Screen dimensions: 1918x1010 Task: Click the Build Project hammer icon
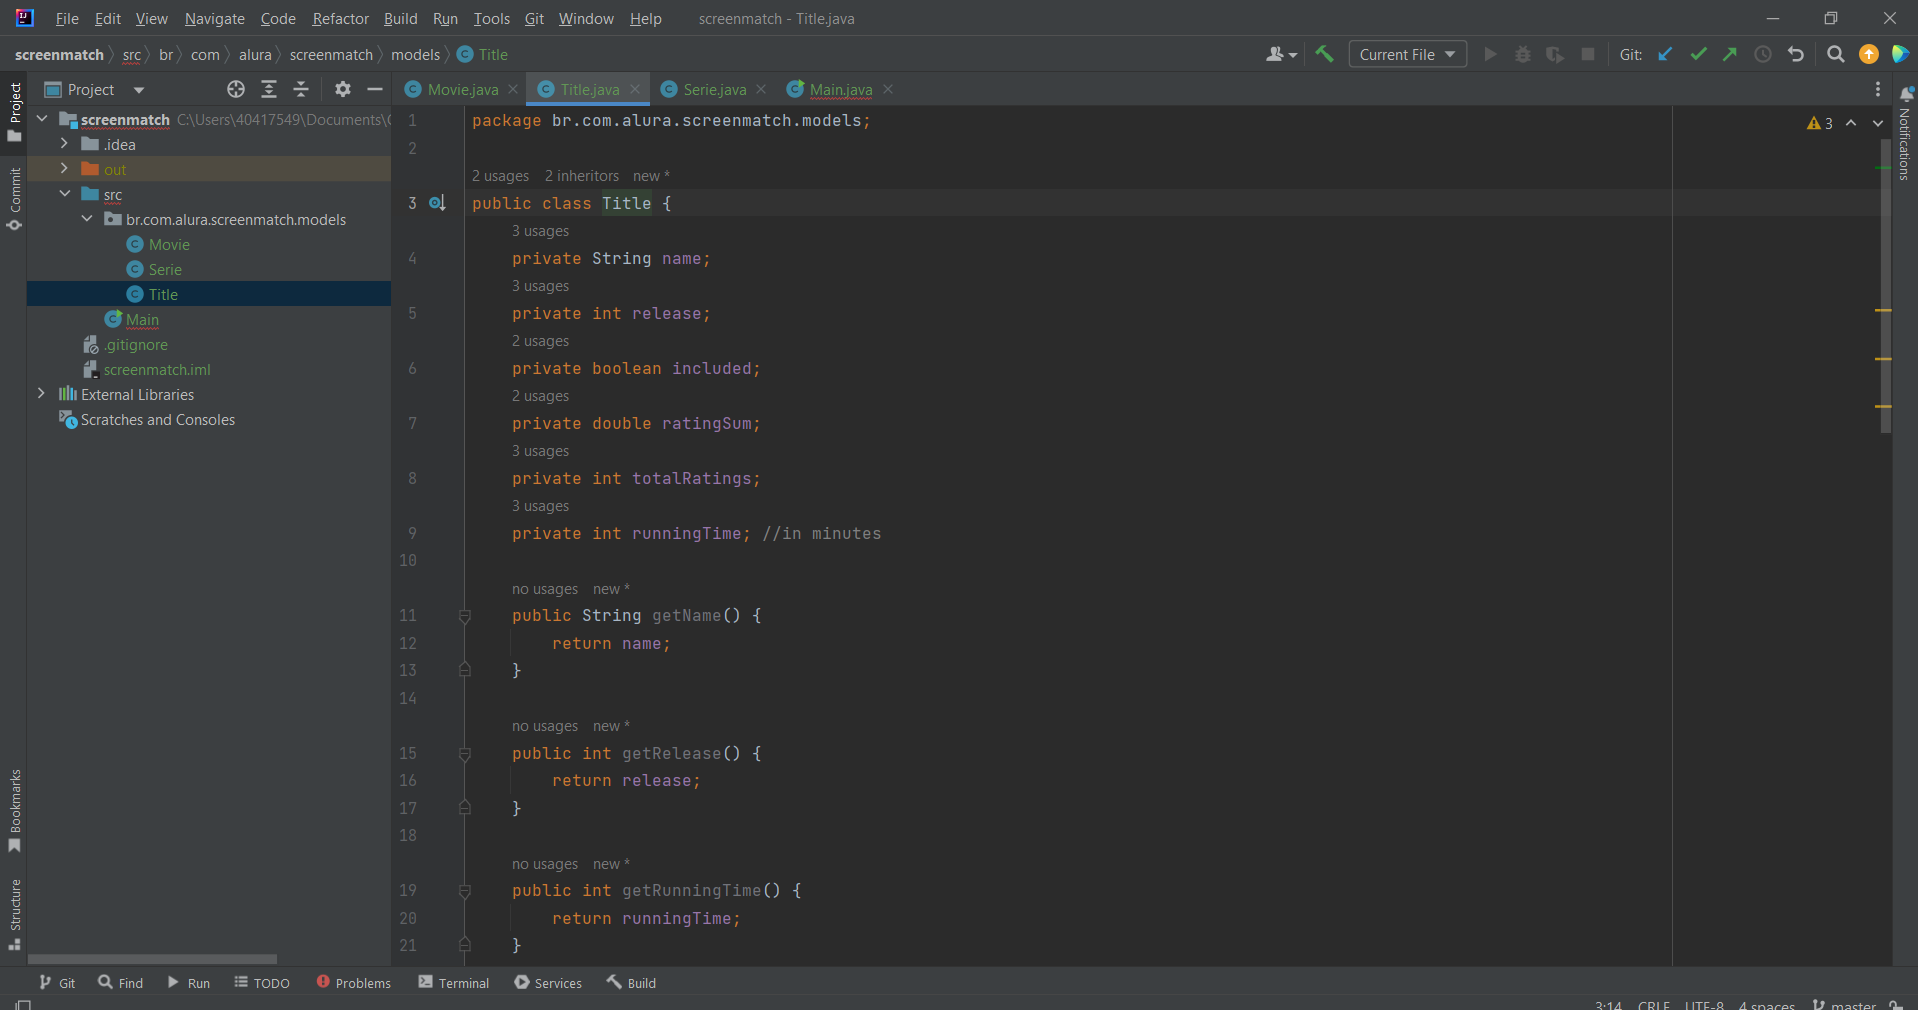tap(1325, 54)
